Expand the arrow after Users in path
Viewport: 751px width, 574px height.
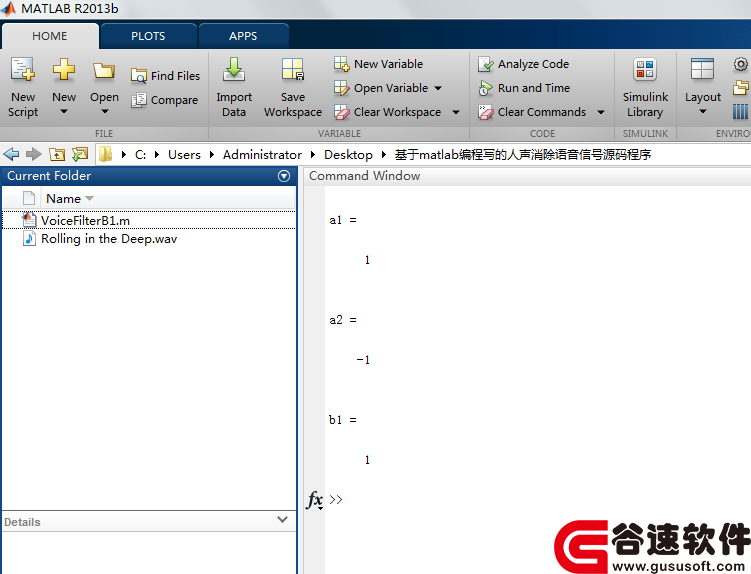point(212,154)
